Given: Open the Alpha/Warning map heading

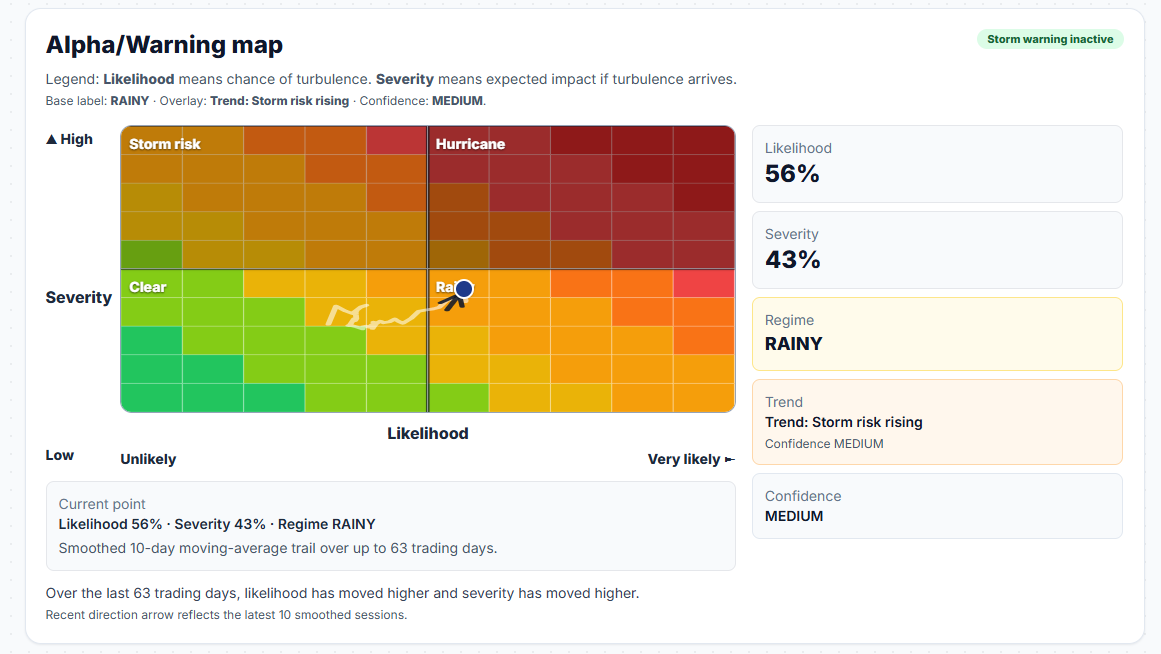Looking at the screenshot, I should pyautogui.click(x=163, y=44).
